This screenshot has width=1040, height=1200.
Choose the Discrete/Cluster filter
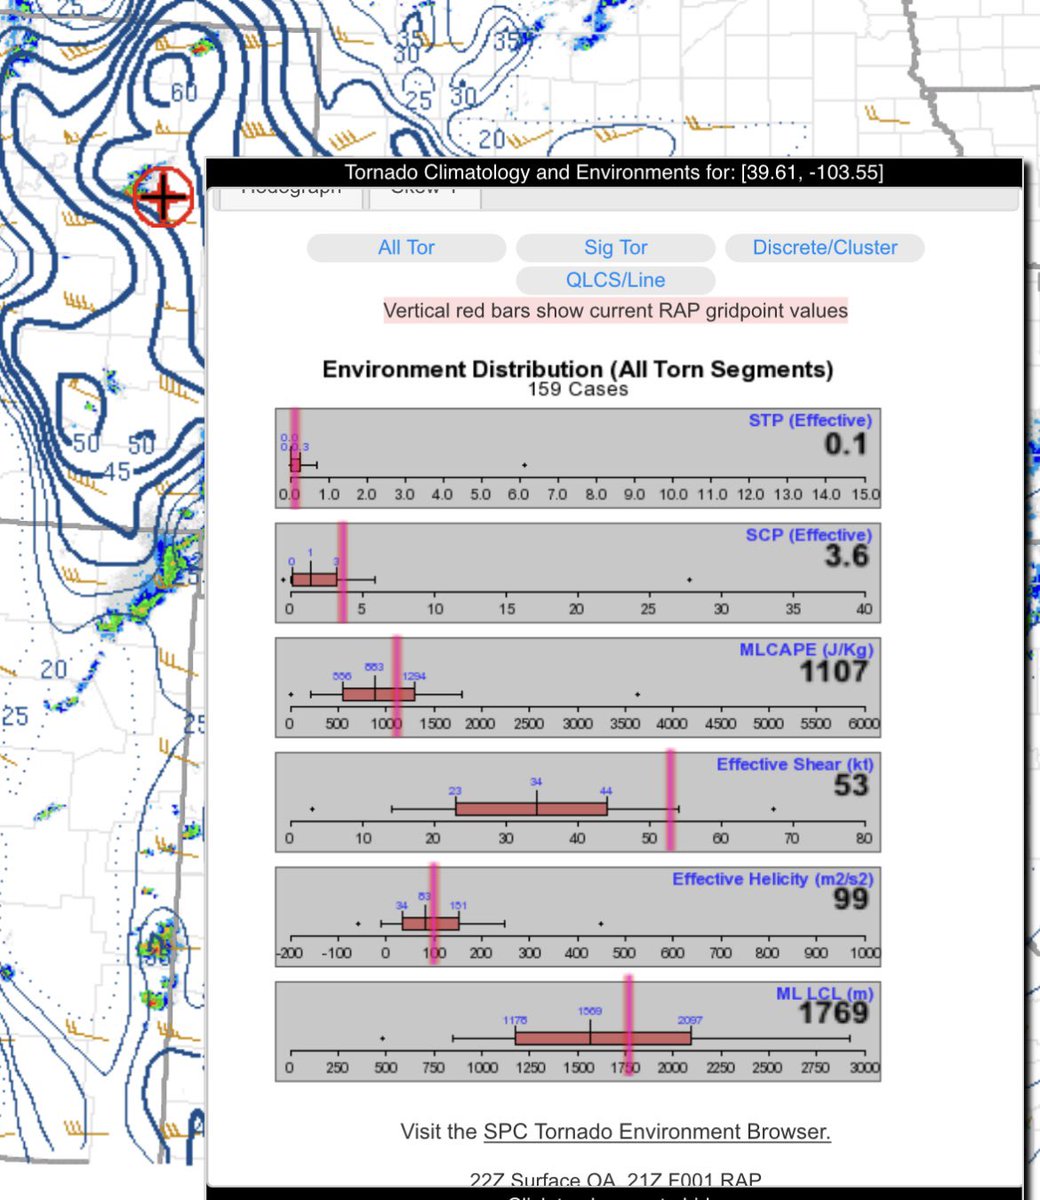coord(824,248)
